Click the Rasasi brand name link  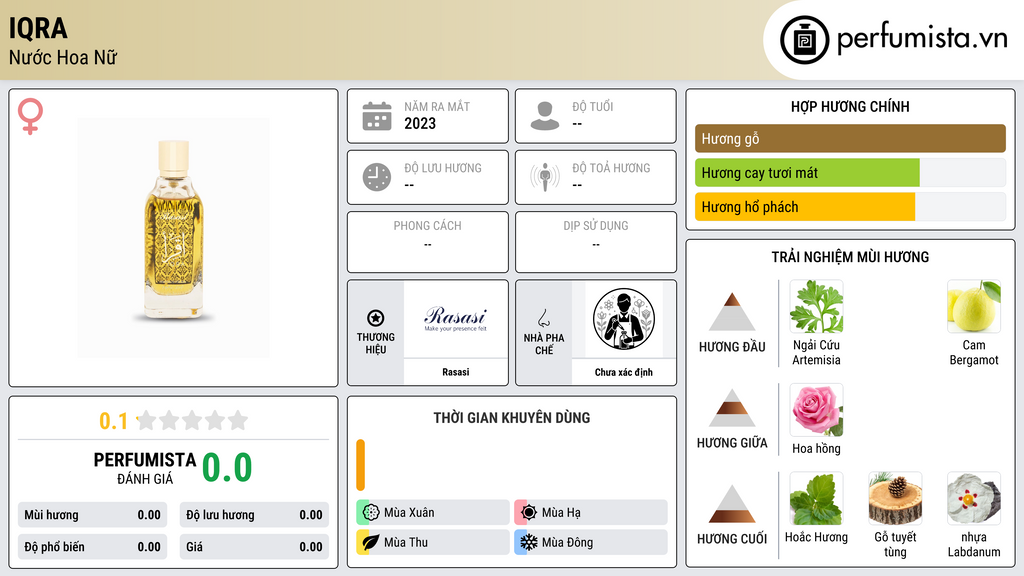pyautogui.click(x=456, y=372)
